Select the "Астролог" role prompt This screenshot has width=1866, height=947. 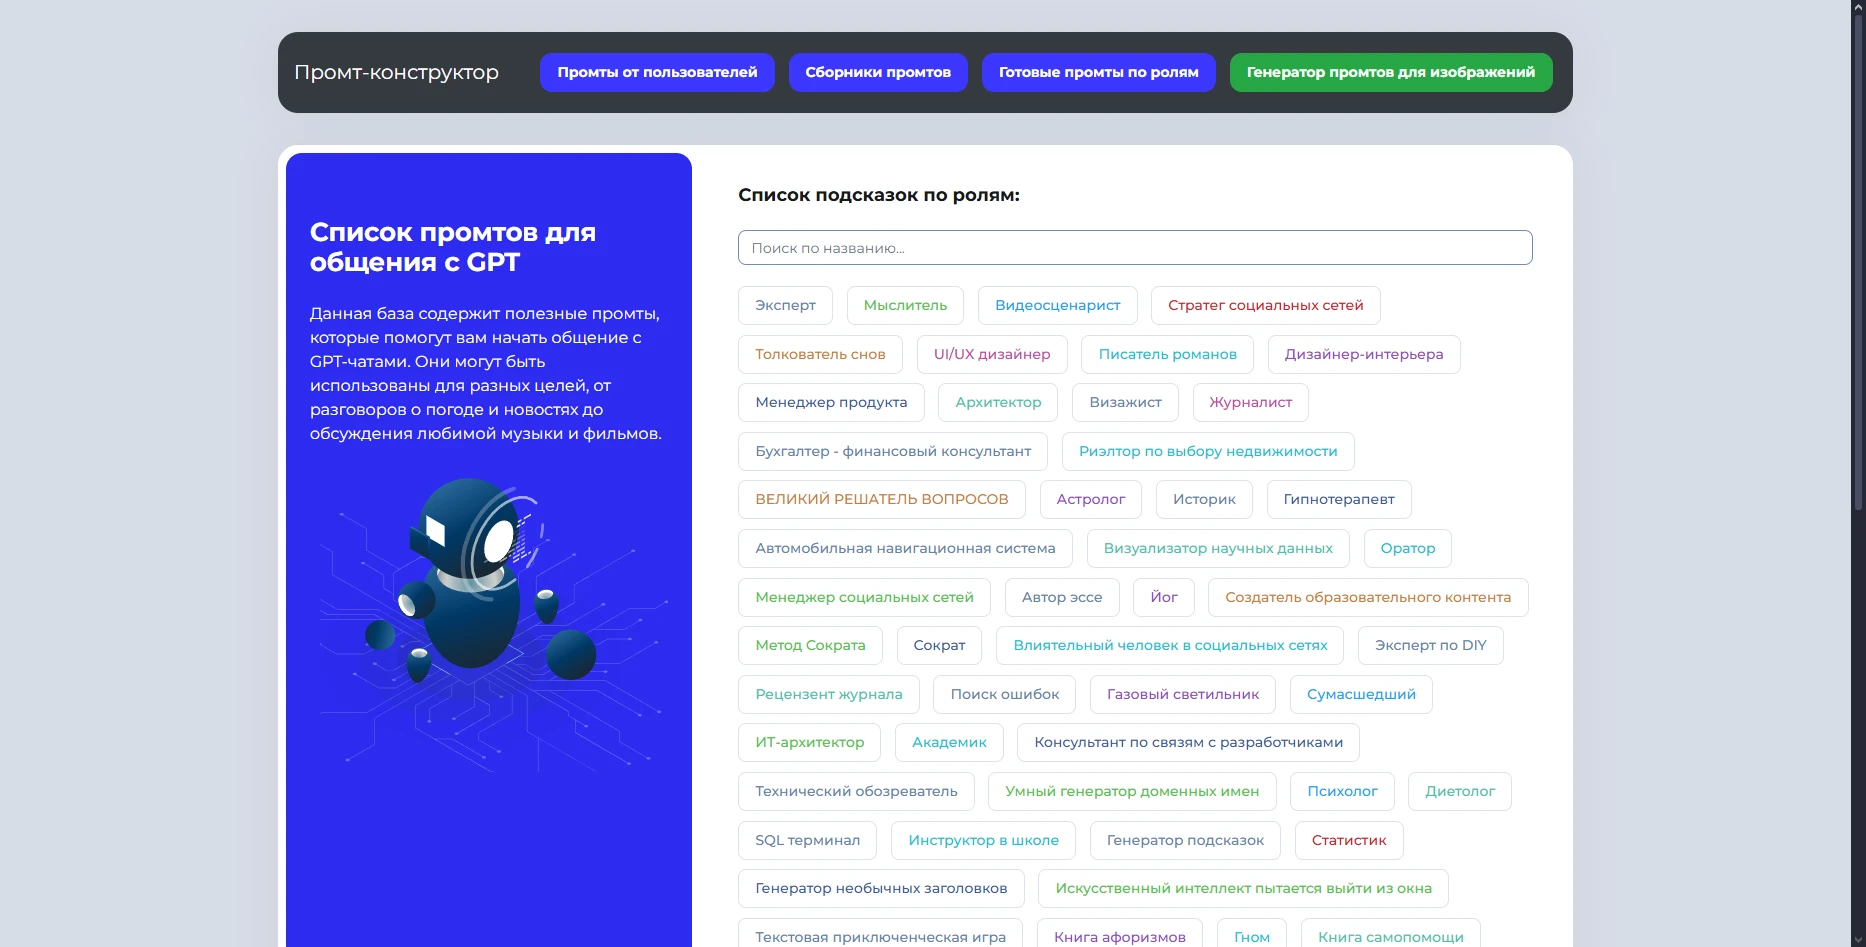pos(1090,499)
